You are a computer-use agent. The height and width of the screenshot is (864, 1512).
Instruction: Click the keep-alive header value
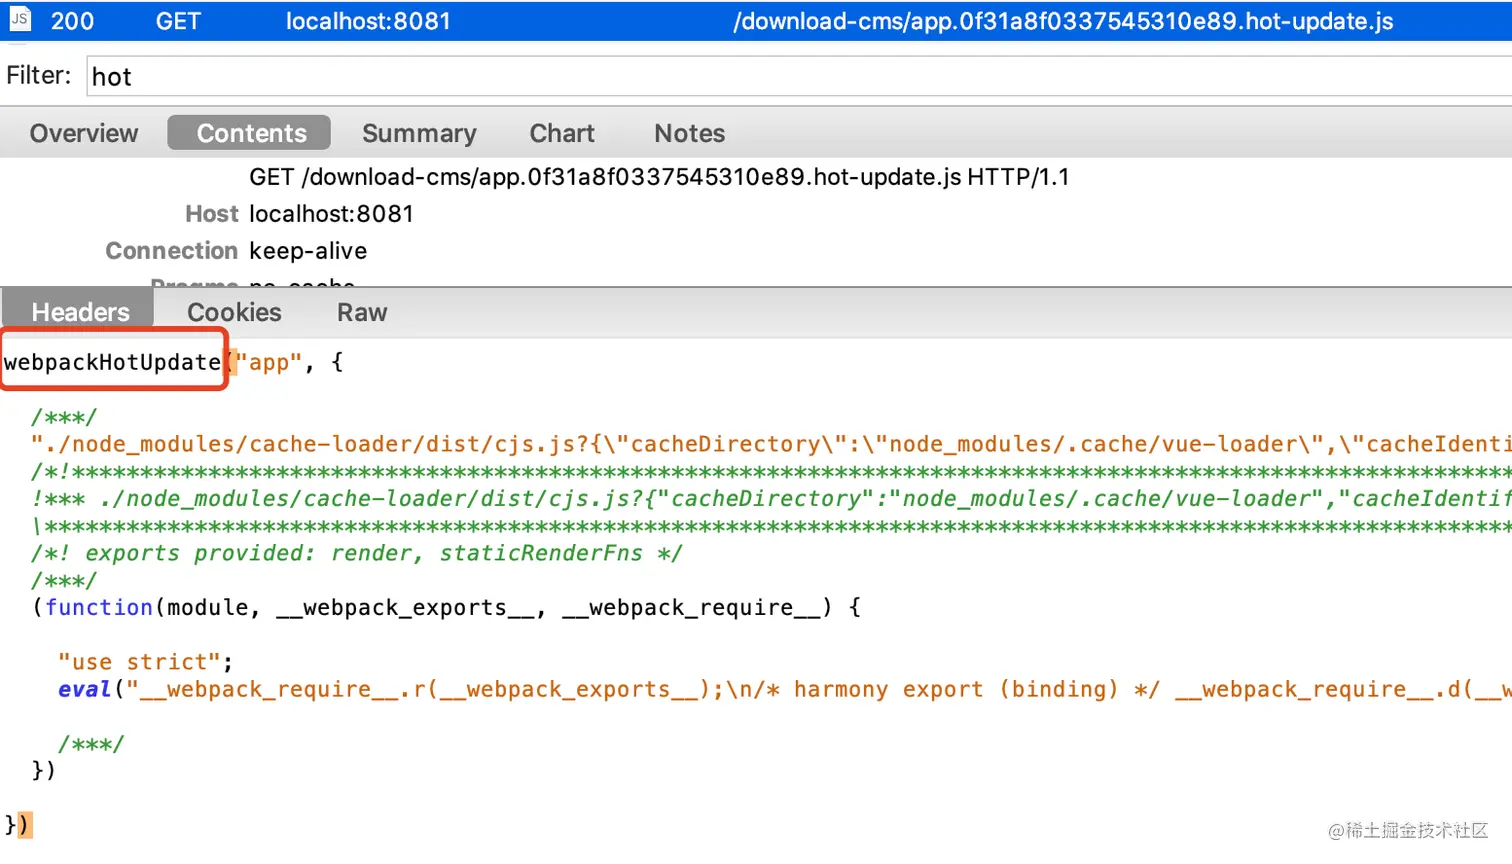coord(308,251)
